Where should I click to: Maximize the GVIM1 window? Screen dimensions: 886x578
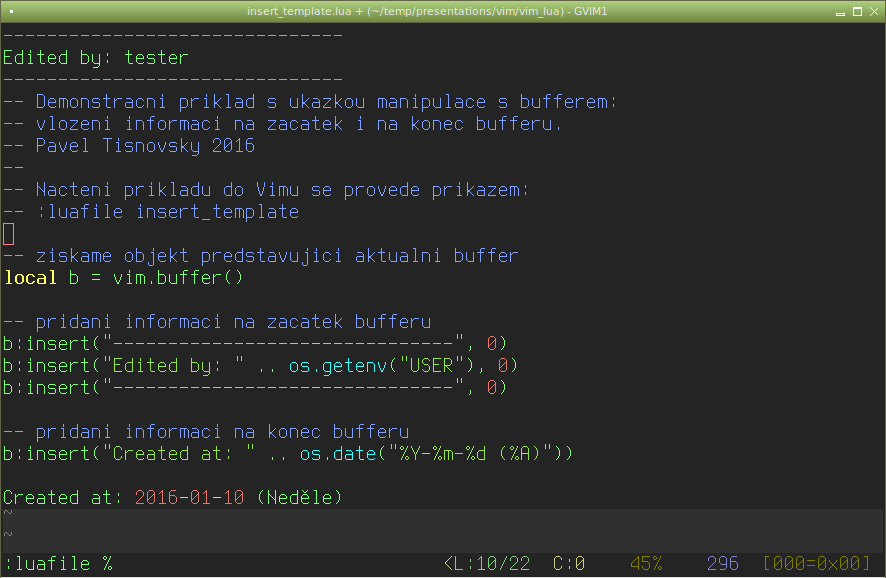857,12
